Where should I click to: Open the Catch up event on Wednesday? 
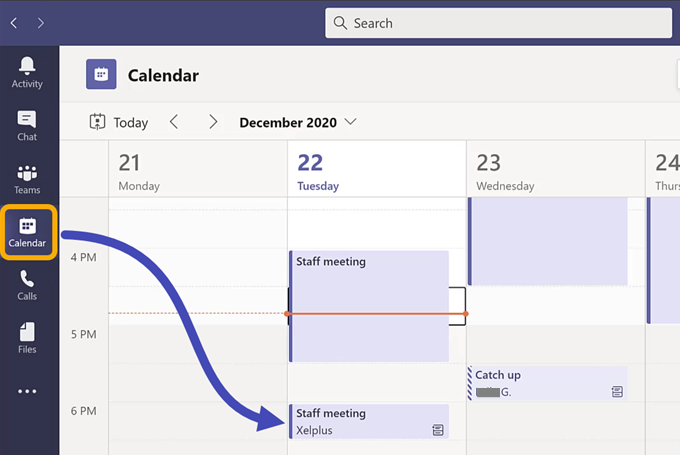[548, 383]
